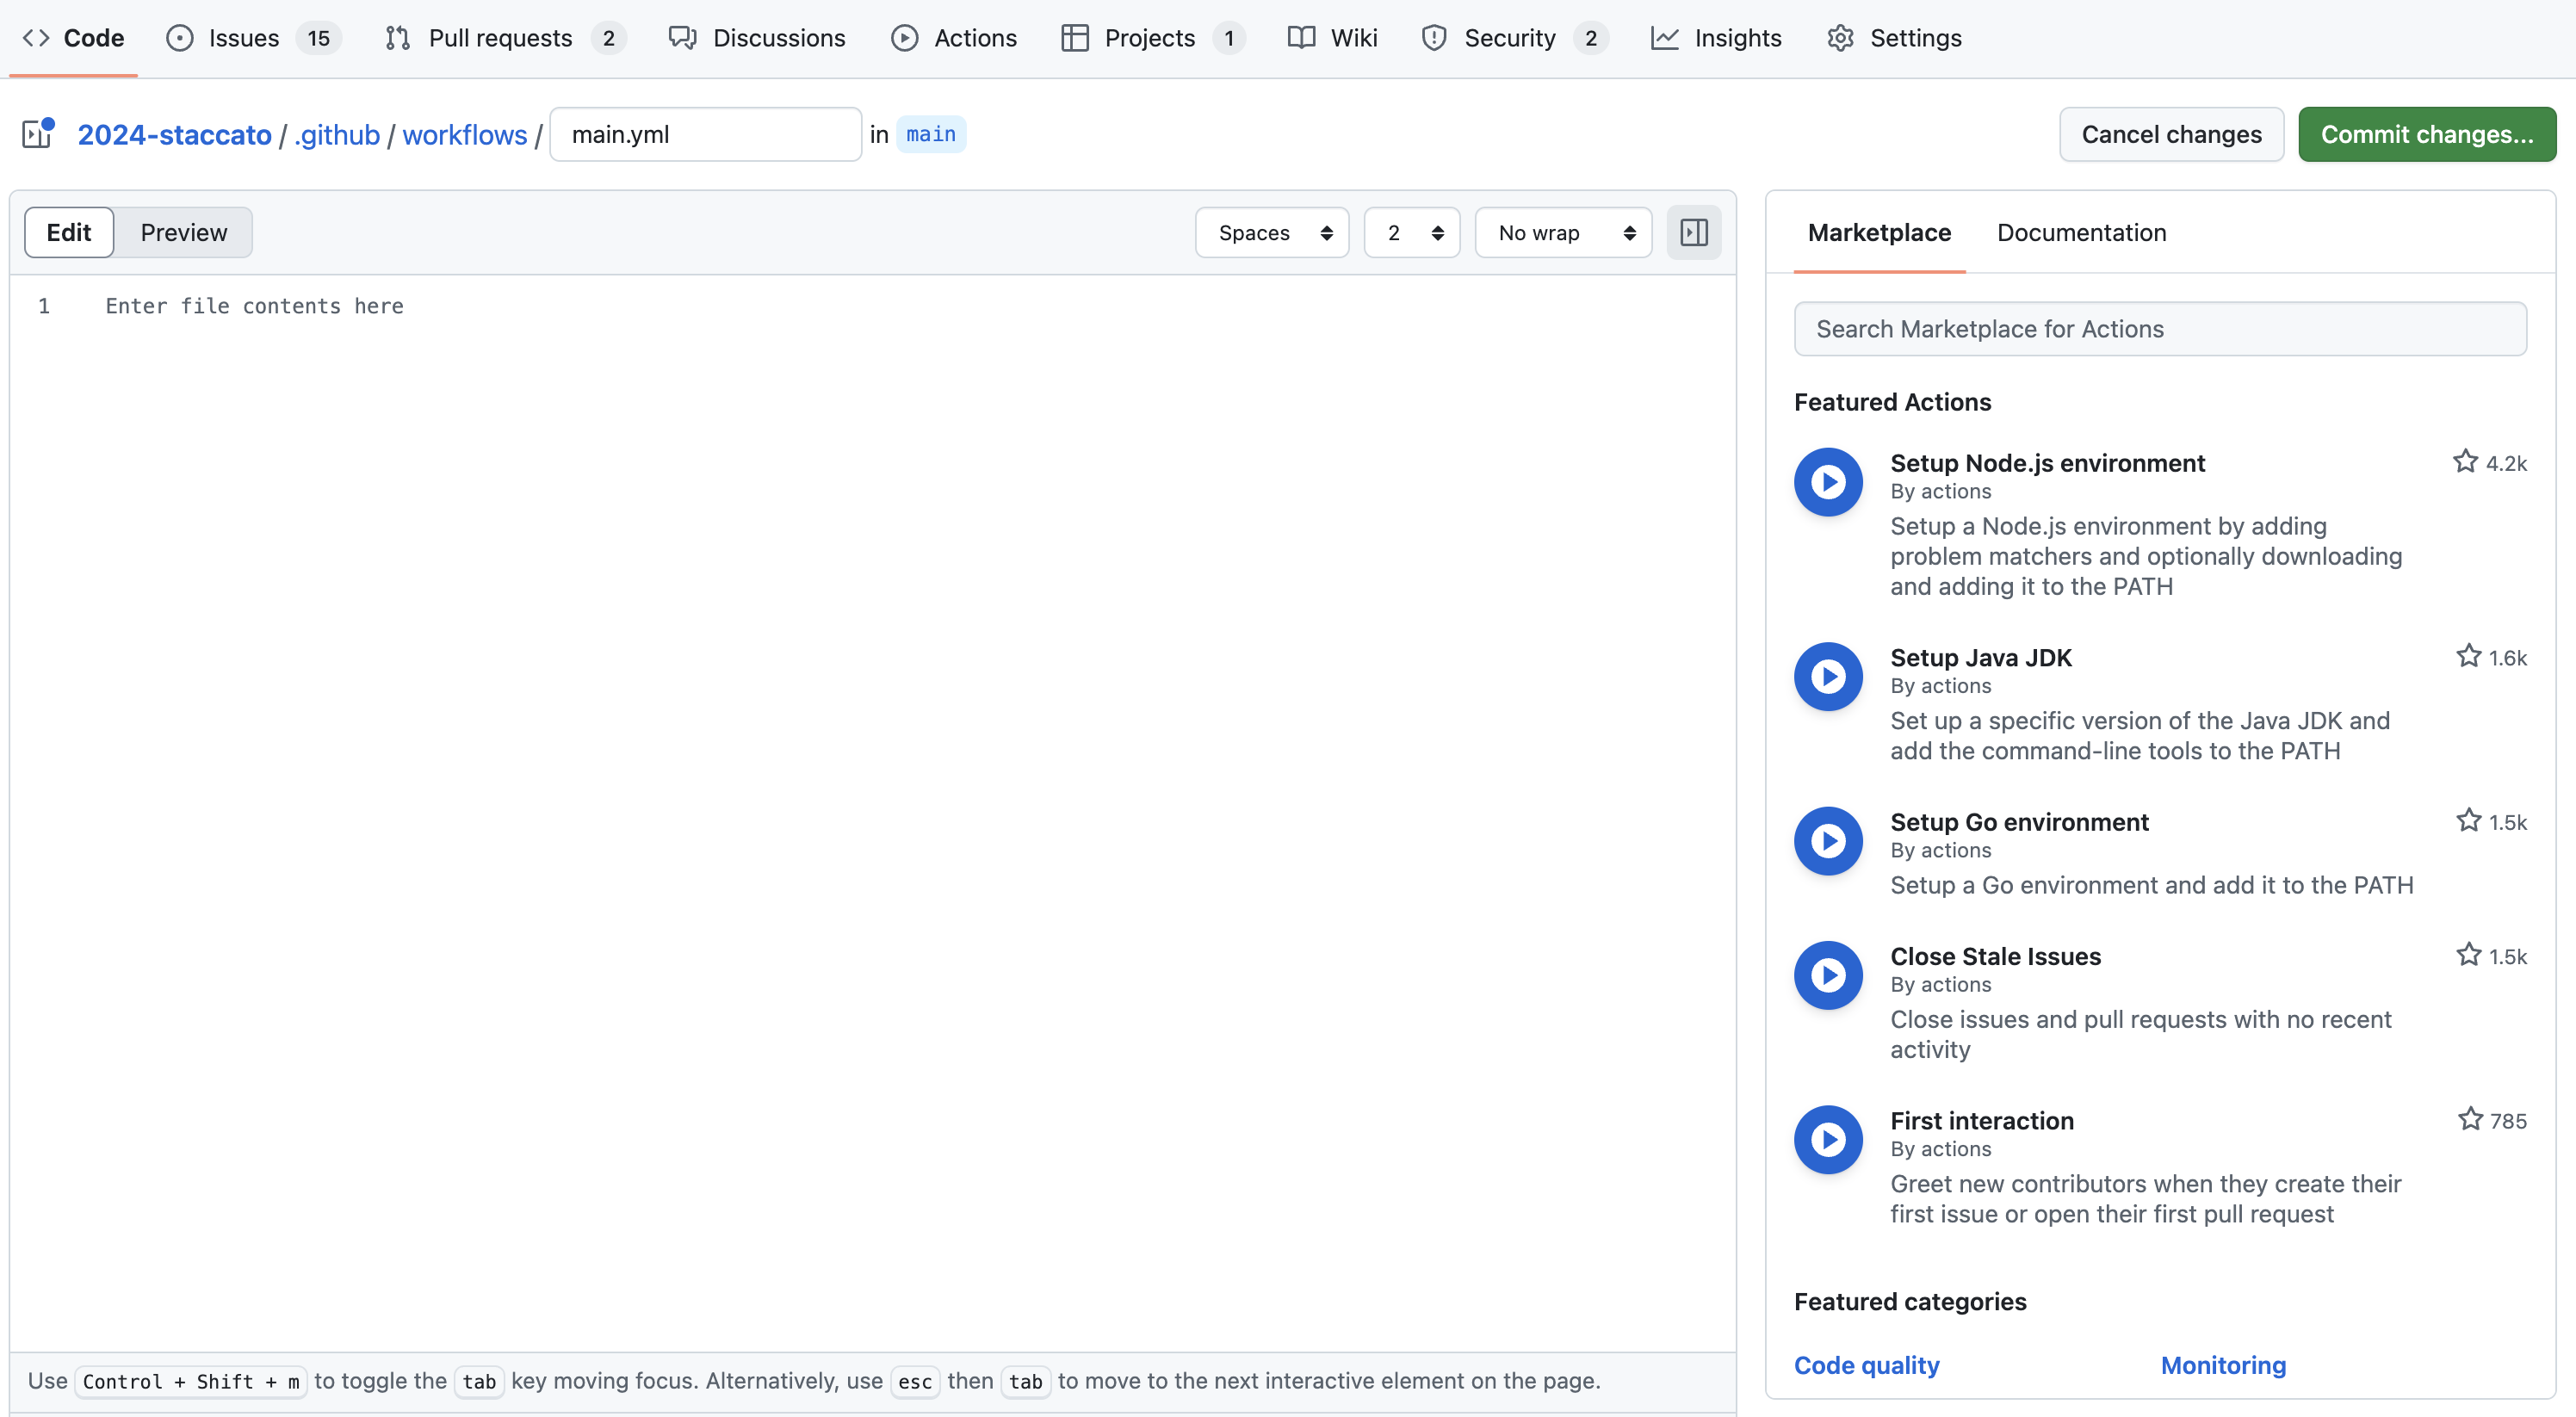The width and height of the screenshot is (2576, 1417).
Task: Open the Spaces indent mode dropdown
Action: (x=1272, y=233)
